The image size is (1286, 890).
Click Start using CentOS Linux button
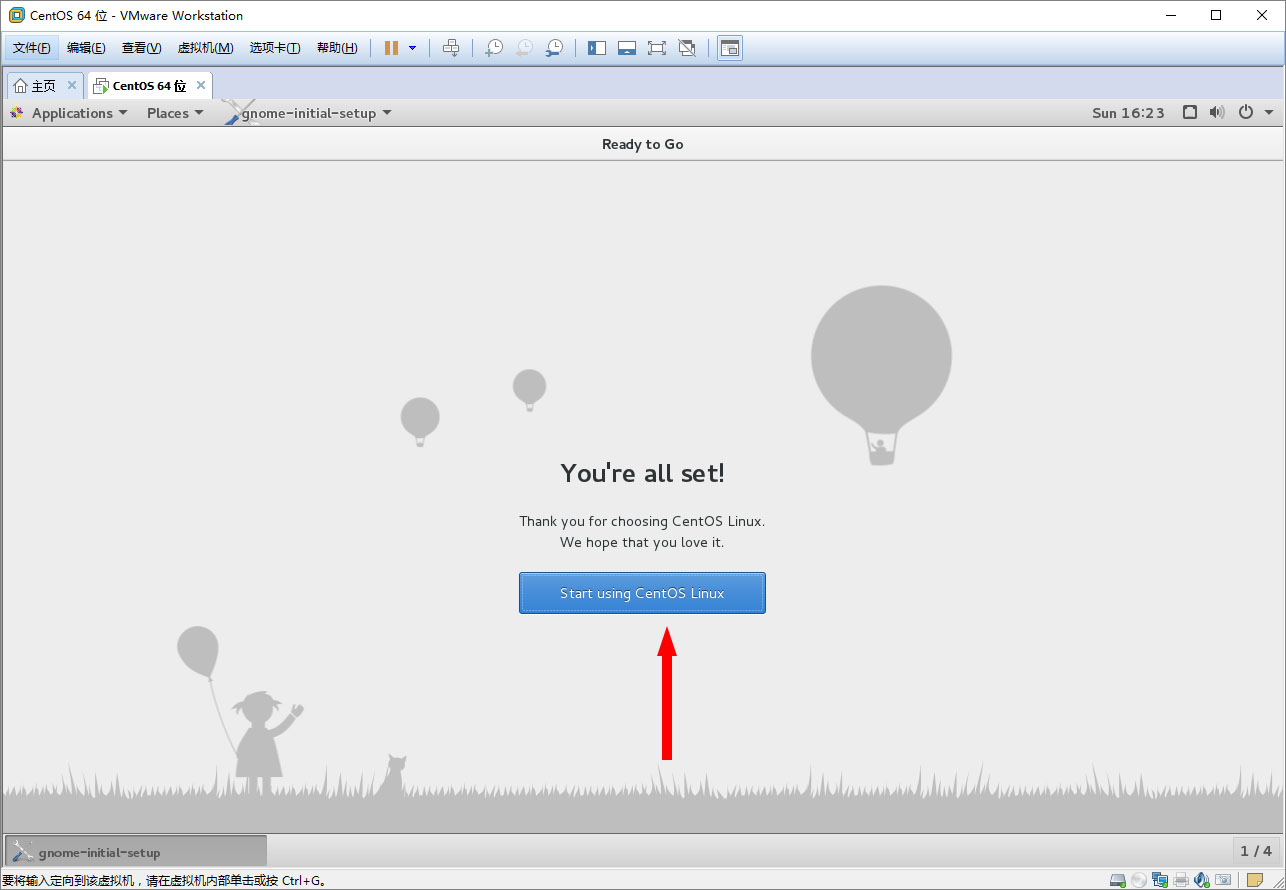[x=642, y=593]
